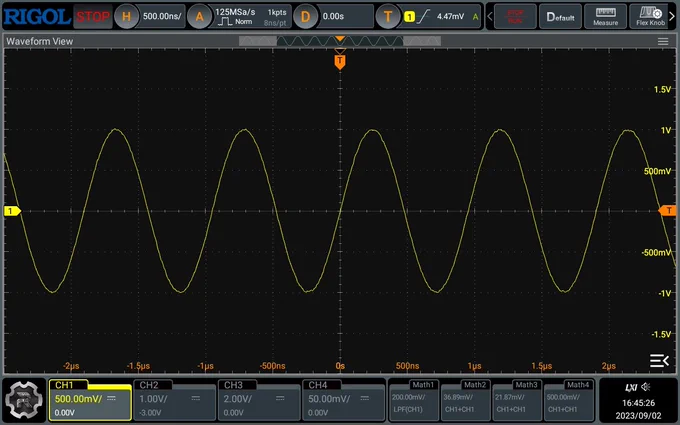Toggle the muted speaker sound icon
Image resolution: width=680 pixels, height=425 pixels.
pos(646,387)
